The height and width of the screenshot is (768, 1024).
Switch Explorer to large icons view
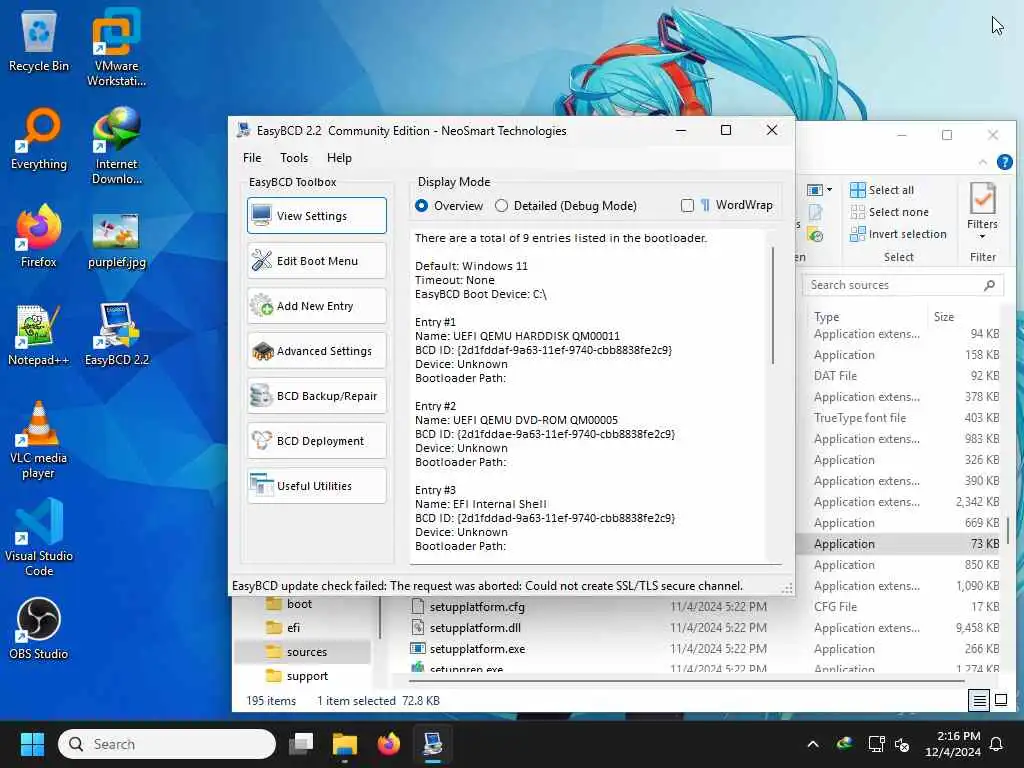pos(1001,701)
